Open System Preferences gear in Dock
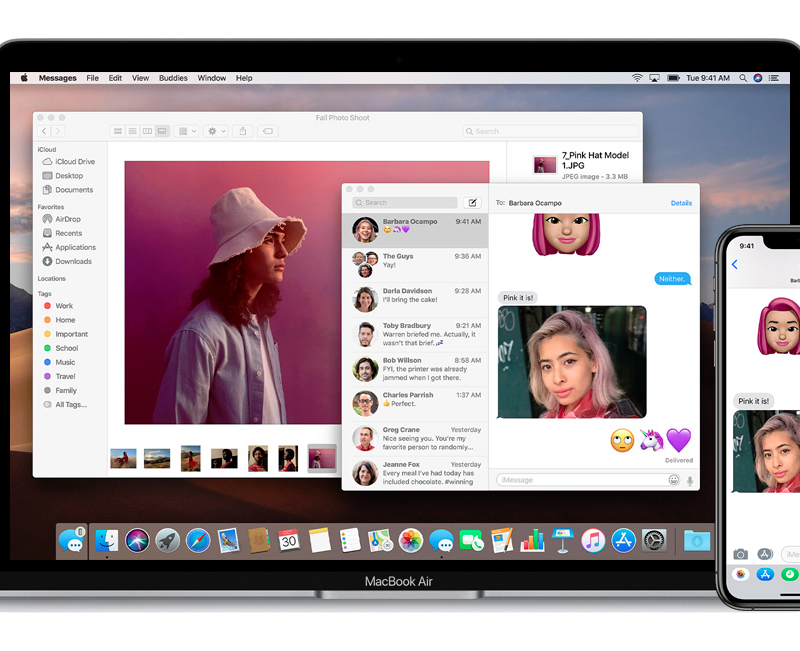This screenshot has width=800, height=651. 654,541
